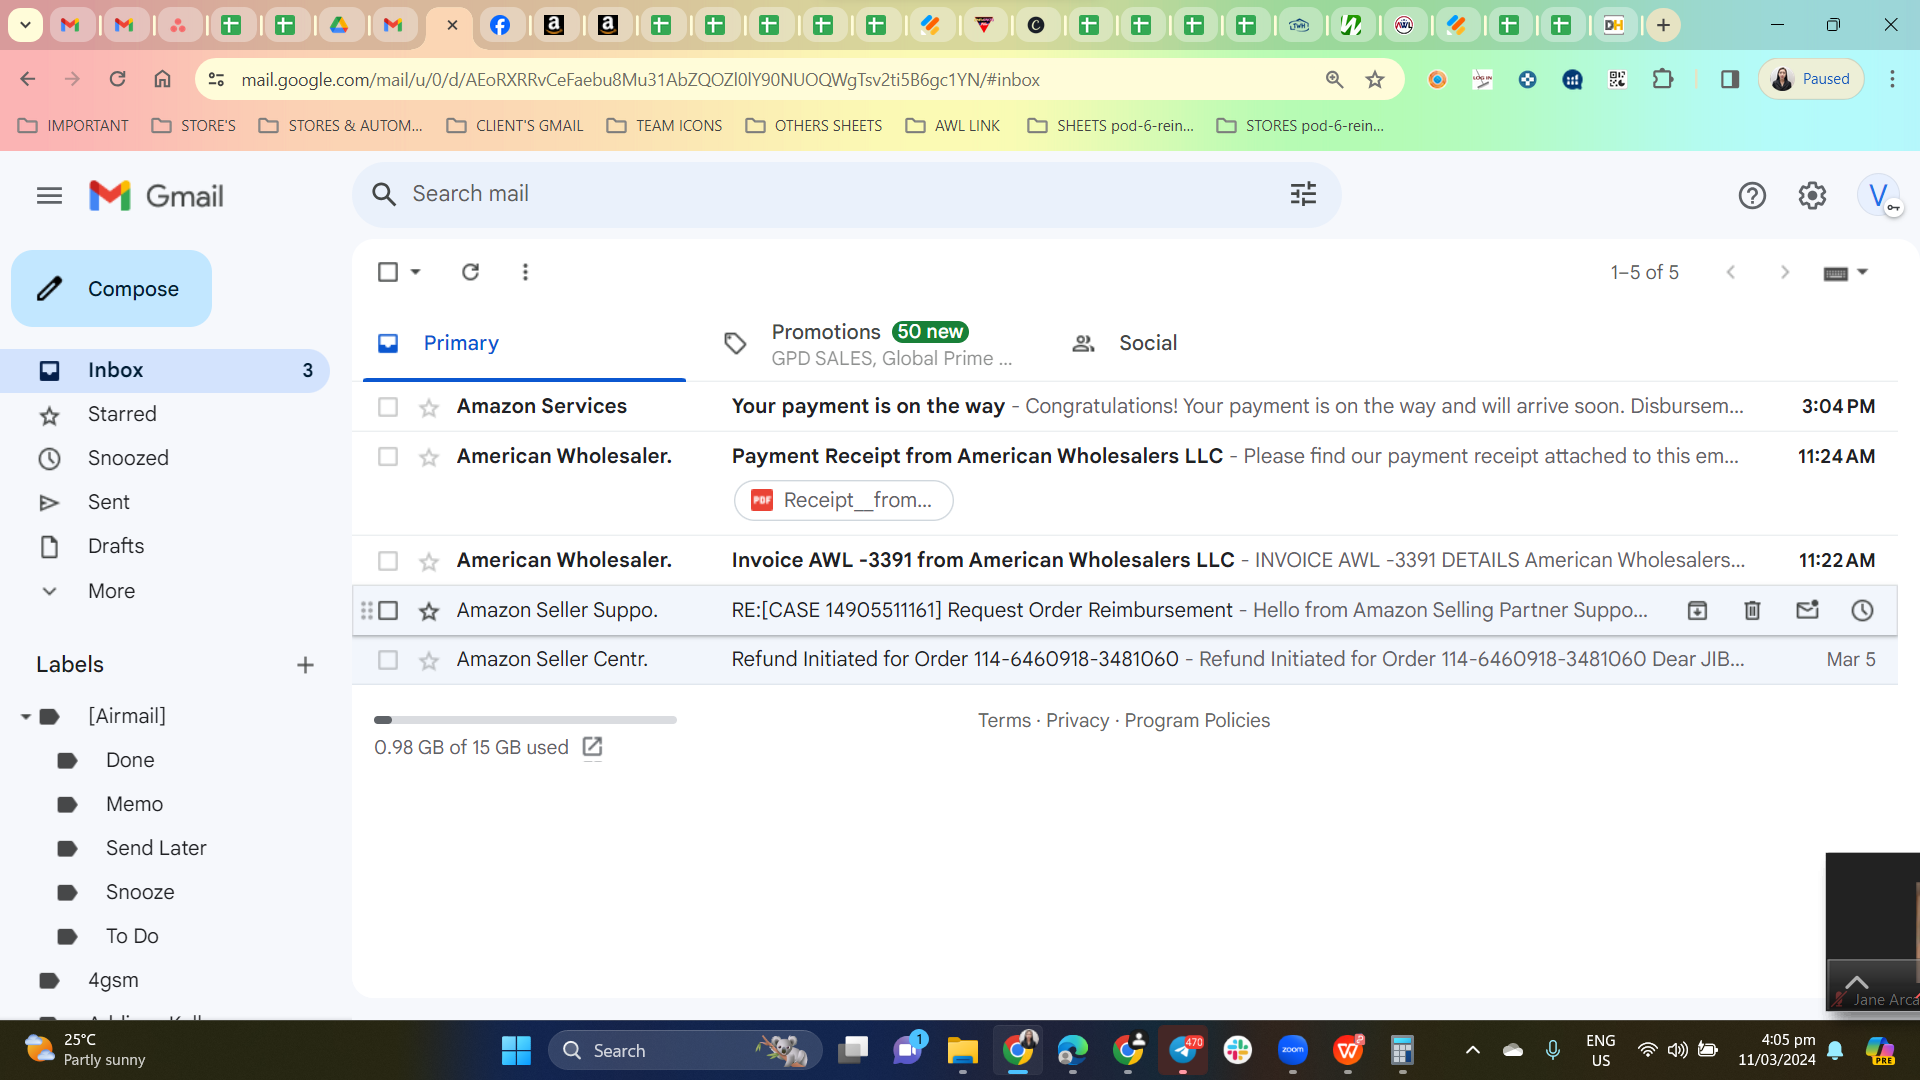Viewport: 1920px width, 1080px height.
Task: Collapse the [Airmail] label group
Action: [x=25, y=716]
